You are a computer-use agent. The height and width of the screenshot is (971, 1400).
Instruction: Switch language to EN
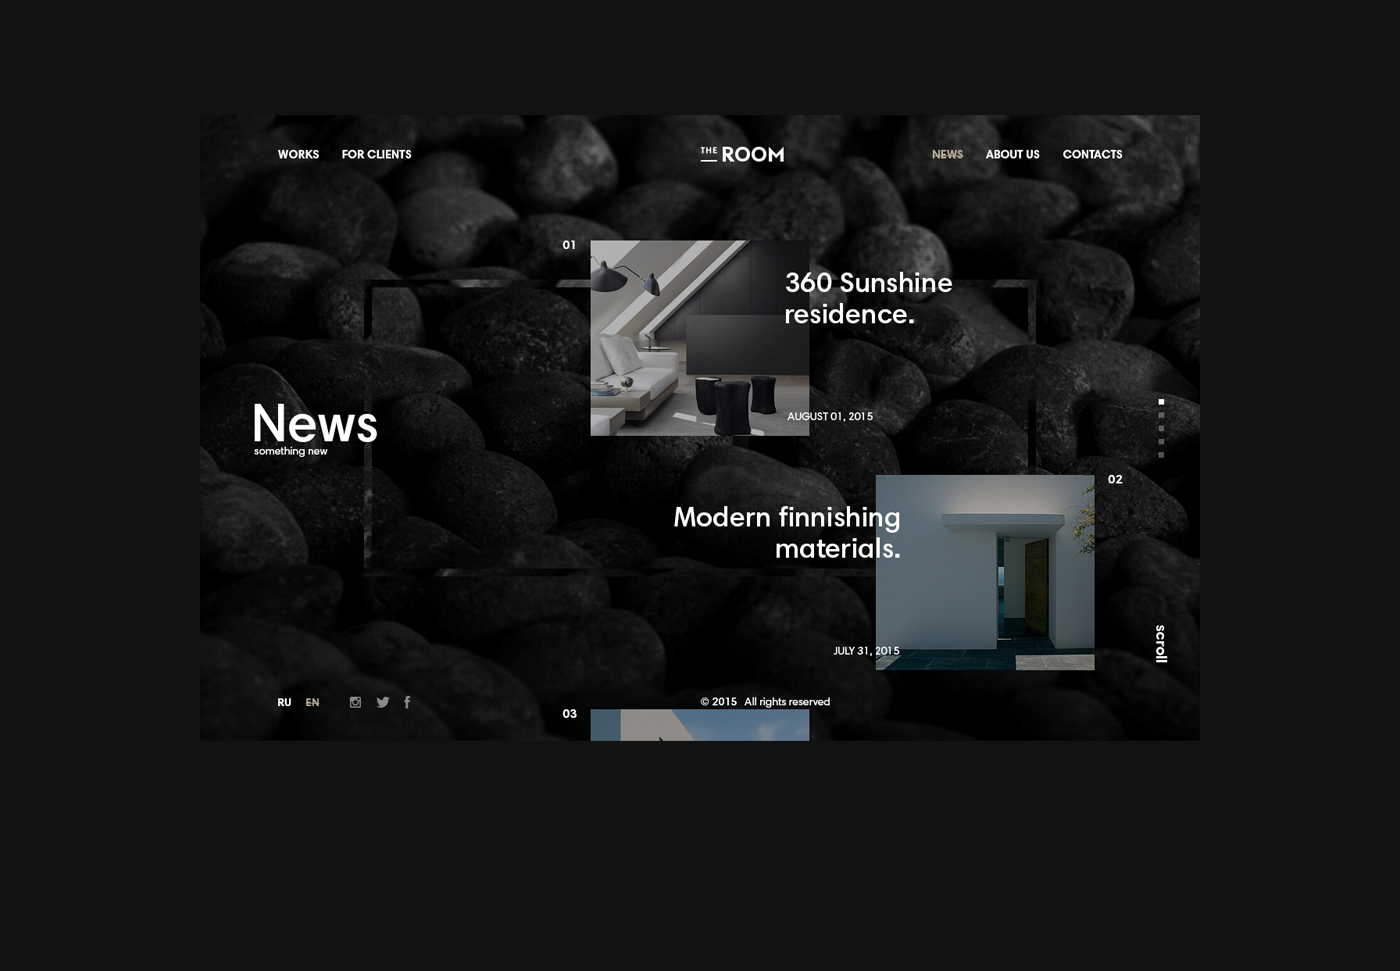pyautogui.click(x=312, y=702)
